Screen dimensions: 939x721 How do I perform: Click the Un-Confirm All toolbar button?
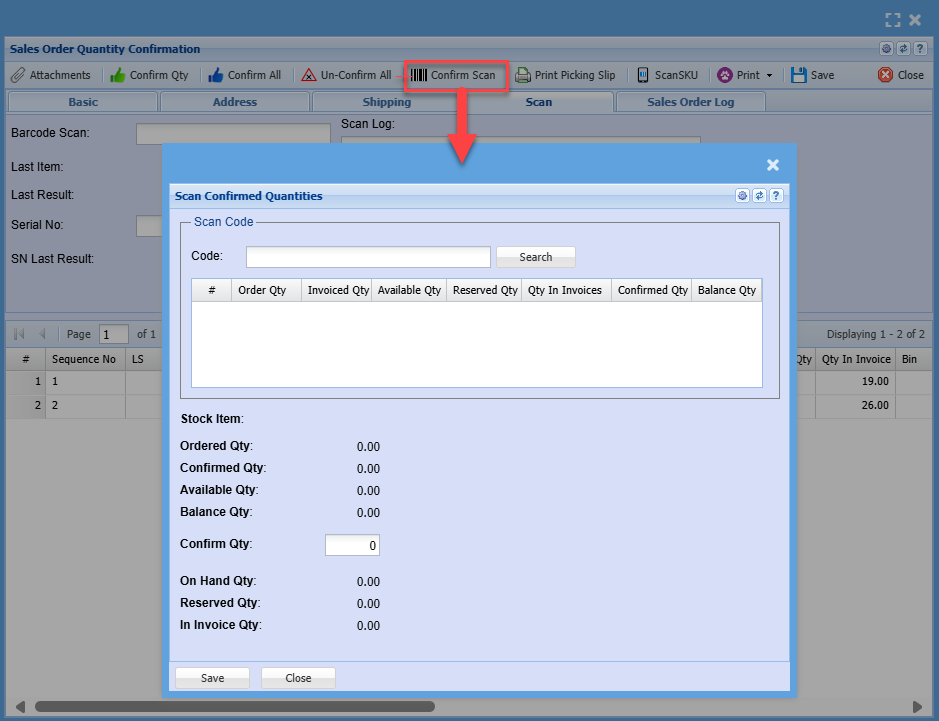coord(346,75)
